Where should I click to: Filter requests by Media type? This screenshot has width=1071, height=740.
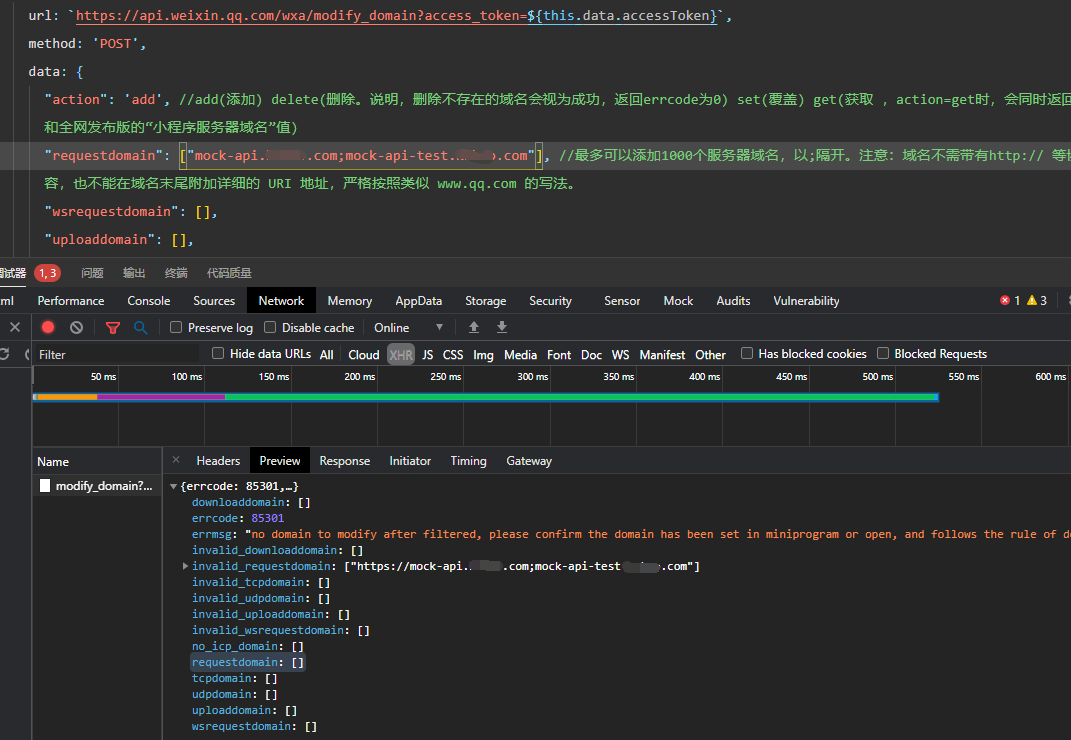tap(520, 355)
